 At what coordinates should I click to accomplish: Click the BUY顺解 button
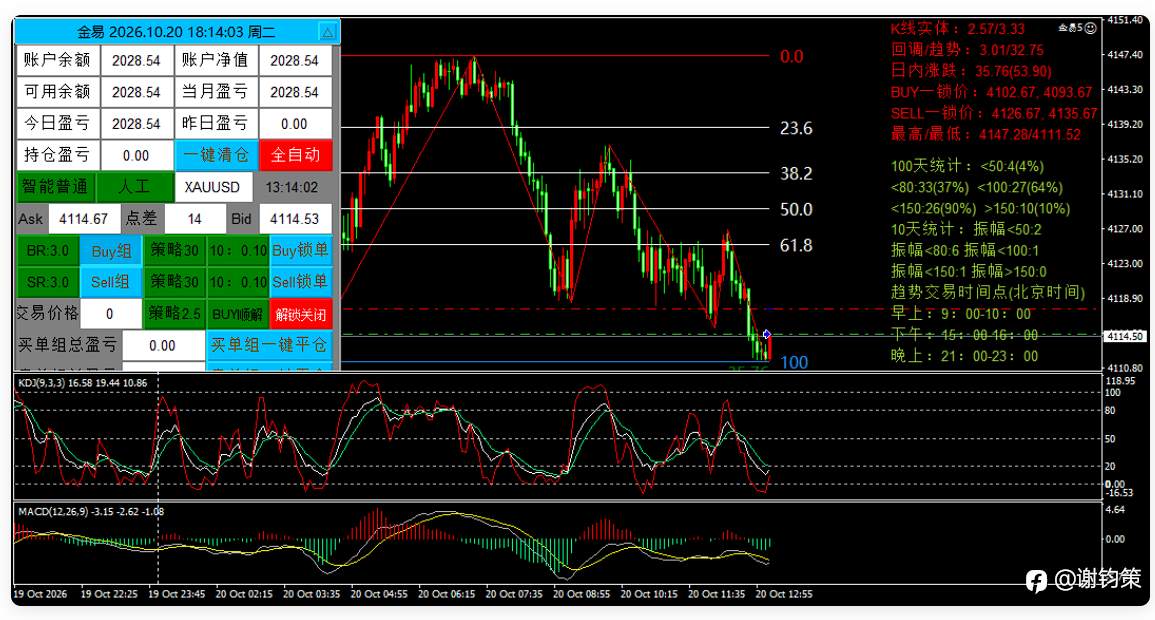[238, 314]
